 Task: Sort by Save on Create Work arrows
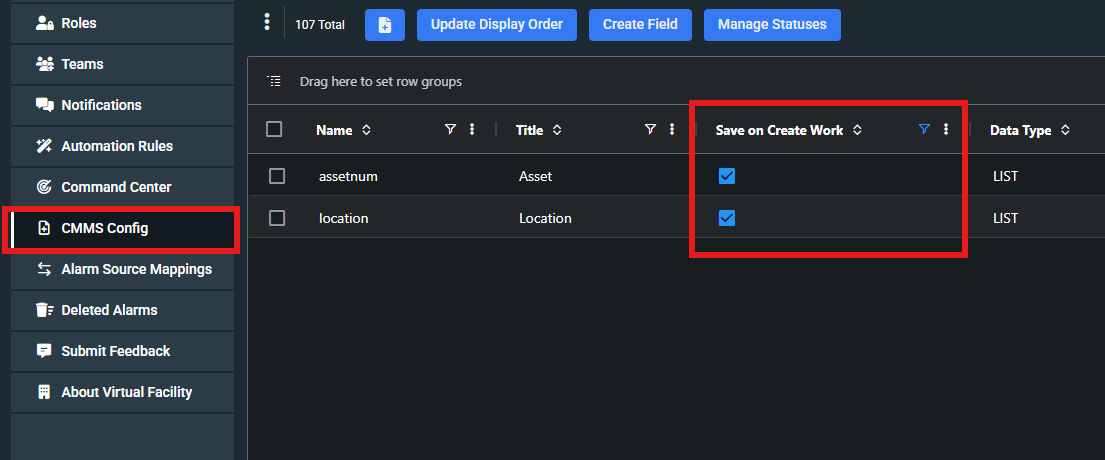[x=857, y=130]
